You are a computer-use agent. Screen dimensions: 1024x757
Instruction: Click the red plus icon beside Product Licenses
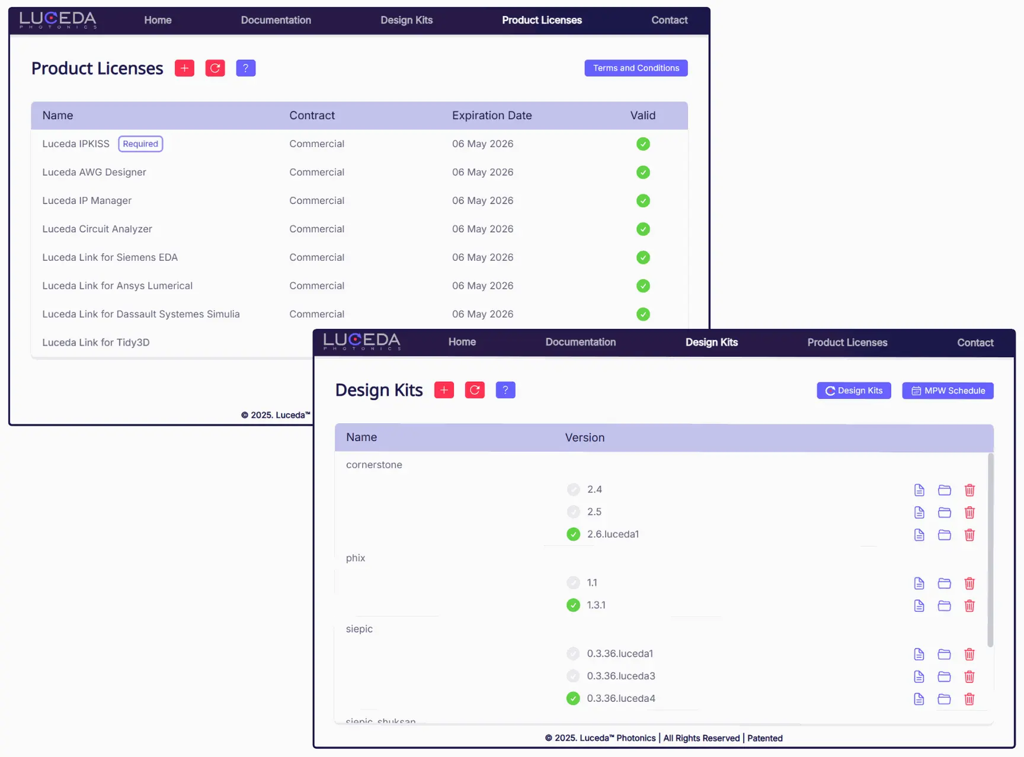pyautogui.click(x=184, y=68)
